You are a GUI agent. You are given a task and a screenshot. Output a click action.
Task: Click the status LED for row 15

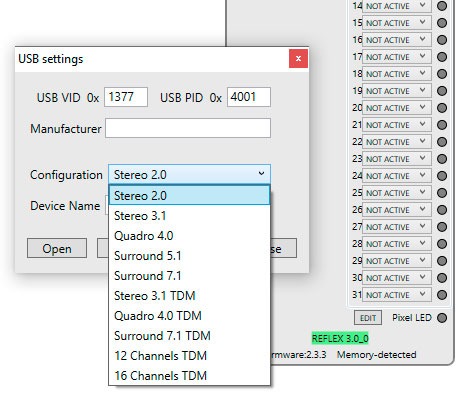click(x=442, y=23)
